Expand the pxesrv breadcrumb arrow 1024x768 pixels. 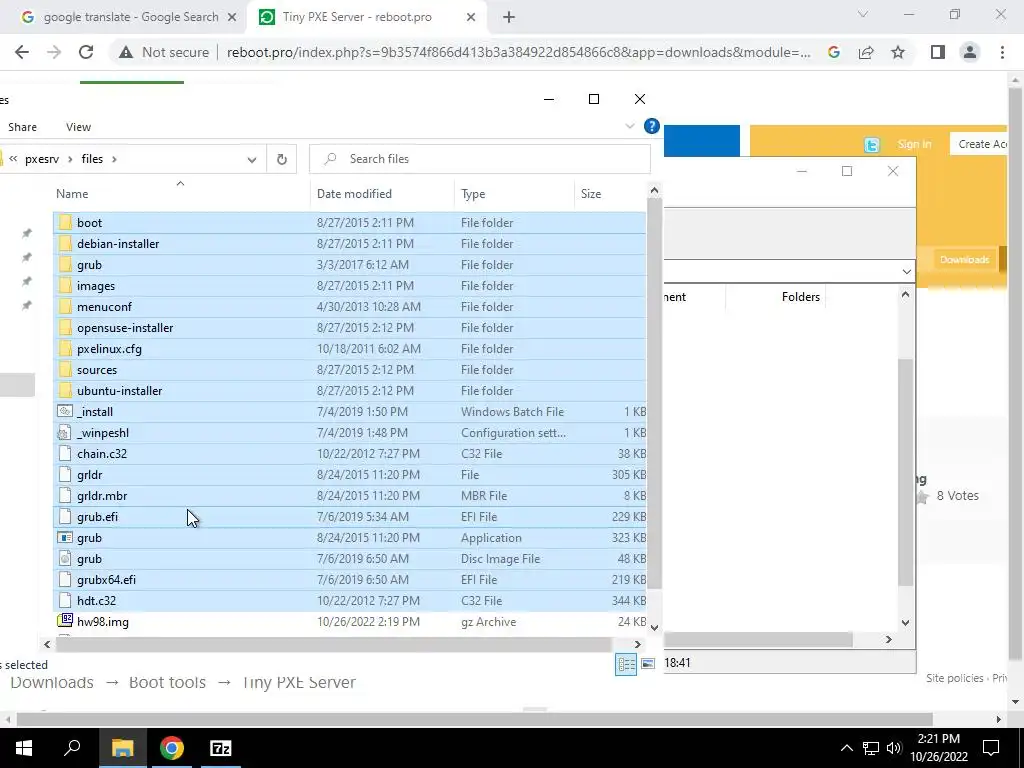(71, 159)
